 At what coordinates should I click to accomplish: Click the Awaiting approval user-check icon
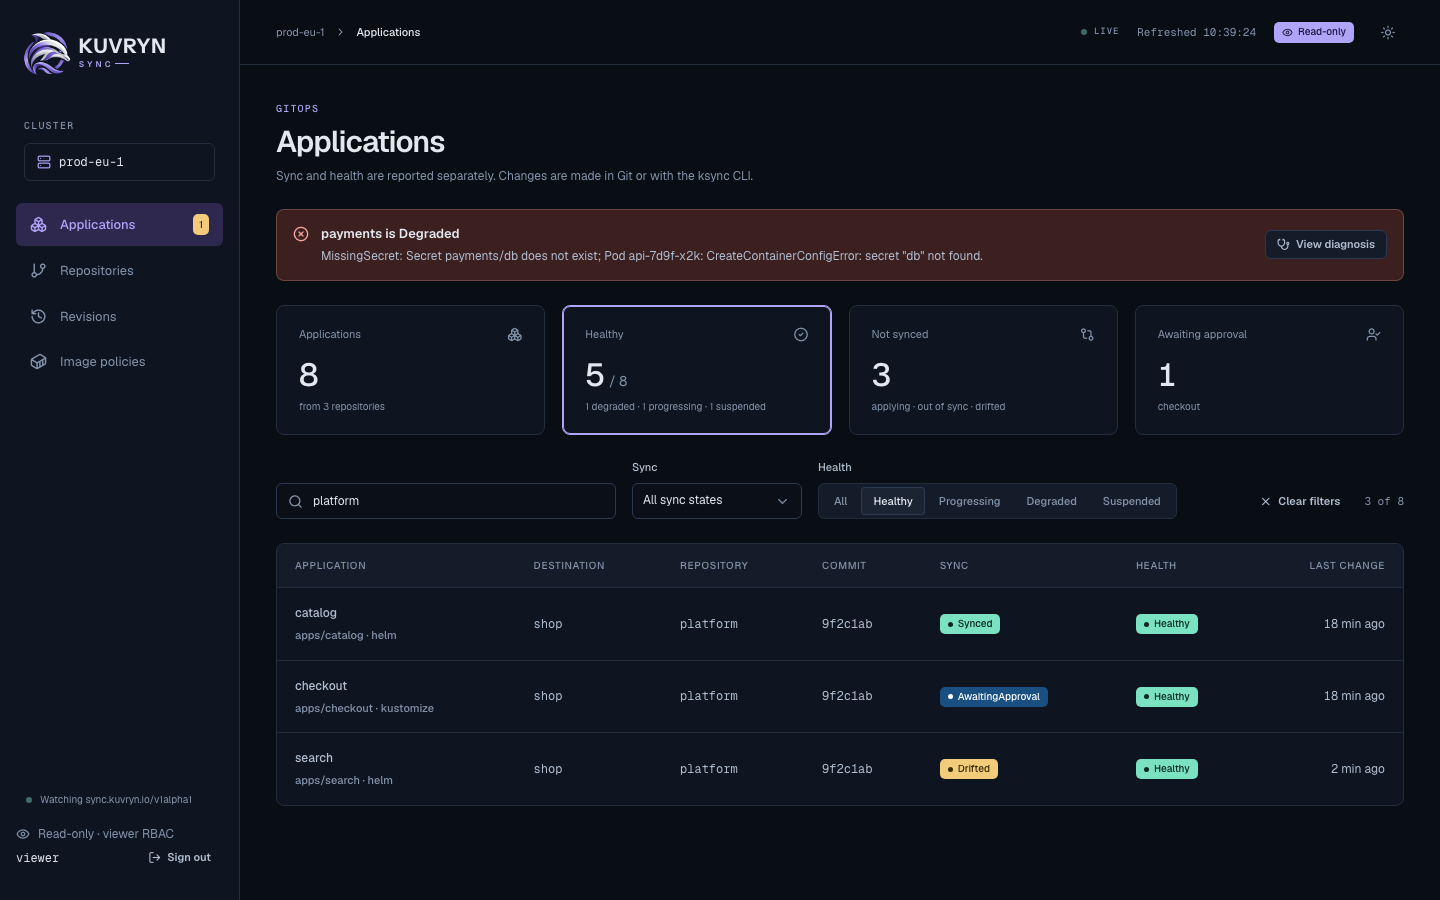pyautogui.click(x=1373, y=335)
